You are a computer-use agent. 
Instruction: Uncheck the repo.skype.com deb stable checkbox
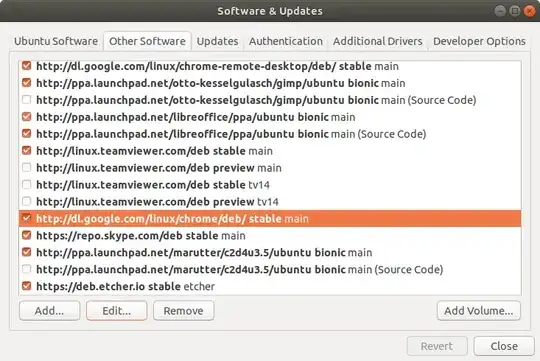[27, 235]
